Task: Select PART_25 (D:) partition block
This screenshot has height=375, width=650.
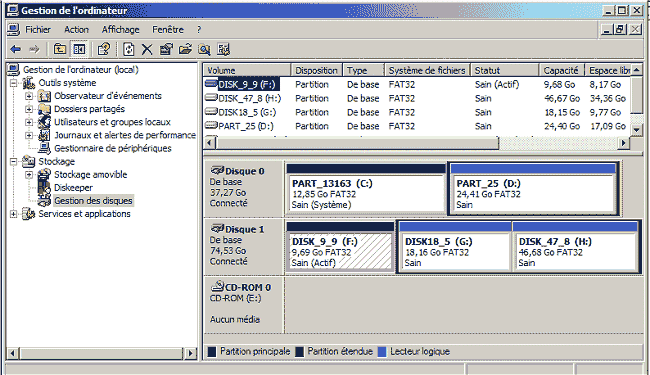Action: tap(533, 189)
